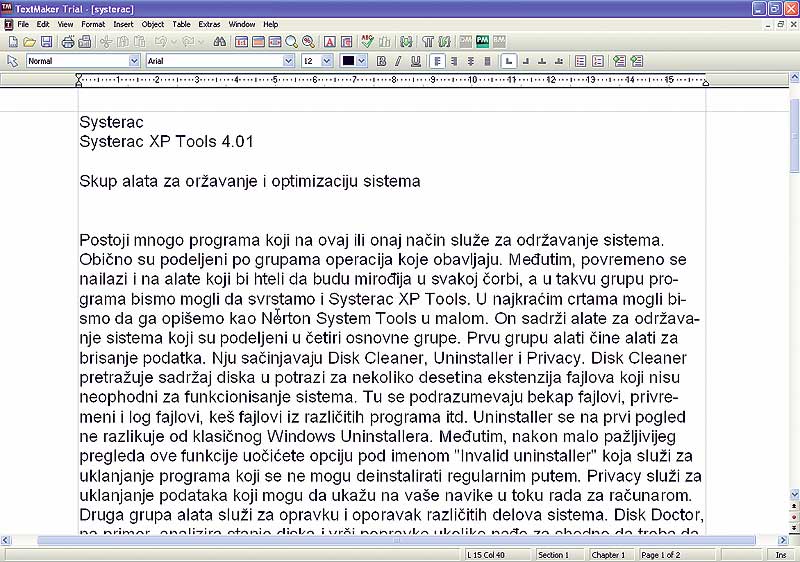Open the thesaurus books icon

384,42
